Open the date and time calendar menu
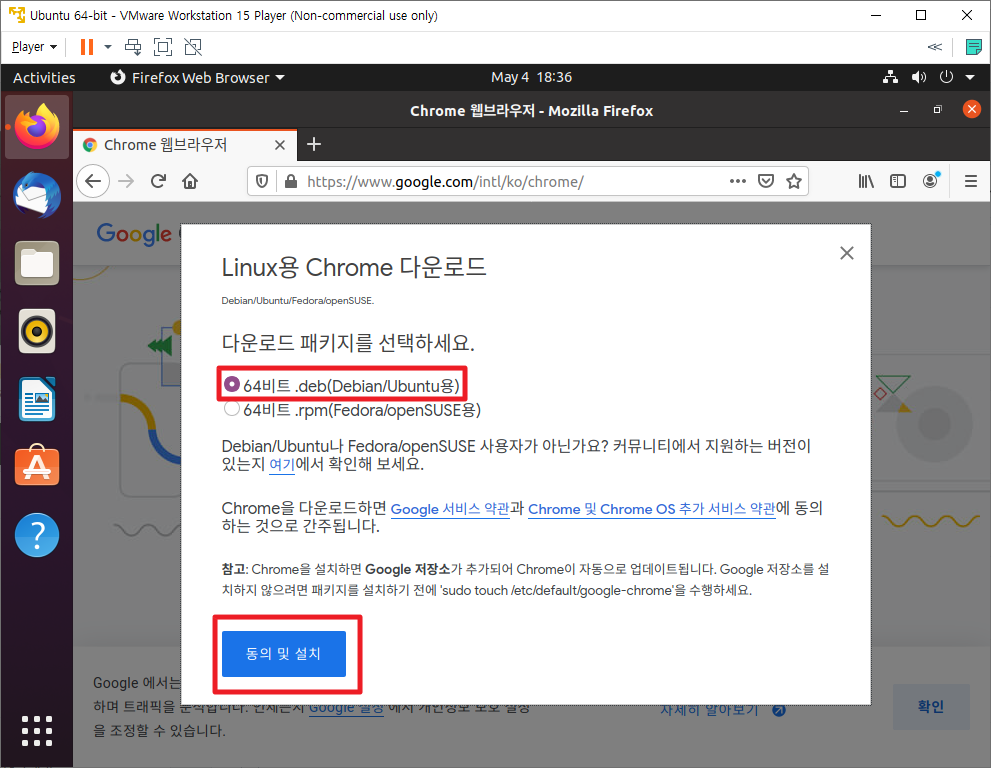This screenshot has width=991, height=768. [x=532, y=77]
